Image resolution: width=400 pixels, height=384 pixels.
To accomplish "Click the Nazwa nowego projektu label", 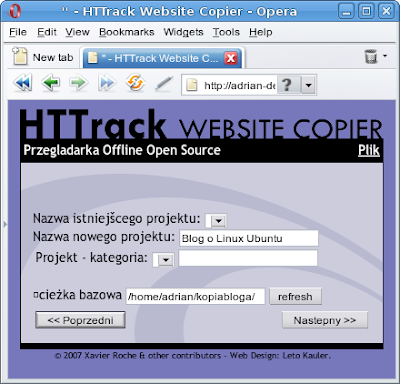I will pos(104,237).
